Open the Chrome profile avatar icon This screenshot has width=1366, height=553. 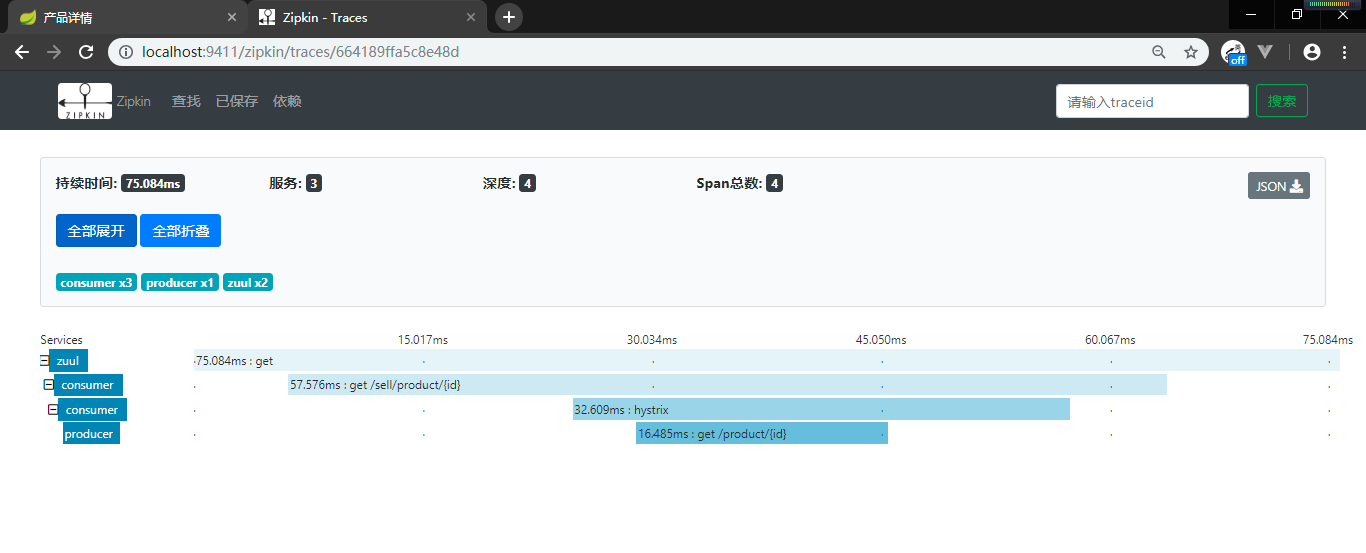(1312, 52)
